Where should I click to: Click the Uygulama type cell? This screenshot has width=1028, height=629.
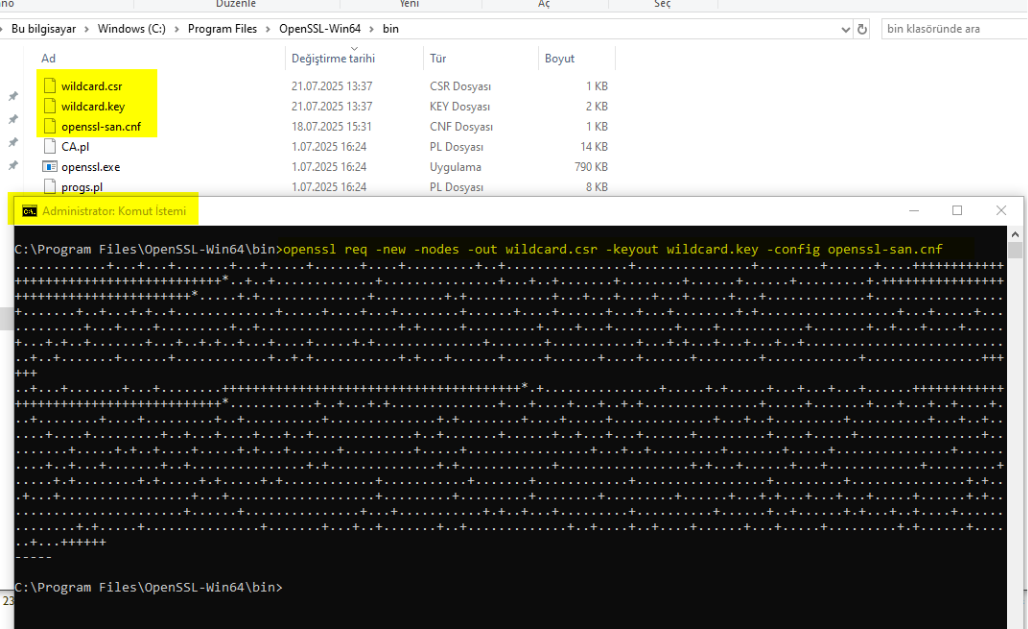pyautogui.click(x=455, y=167)
